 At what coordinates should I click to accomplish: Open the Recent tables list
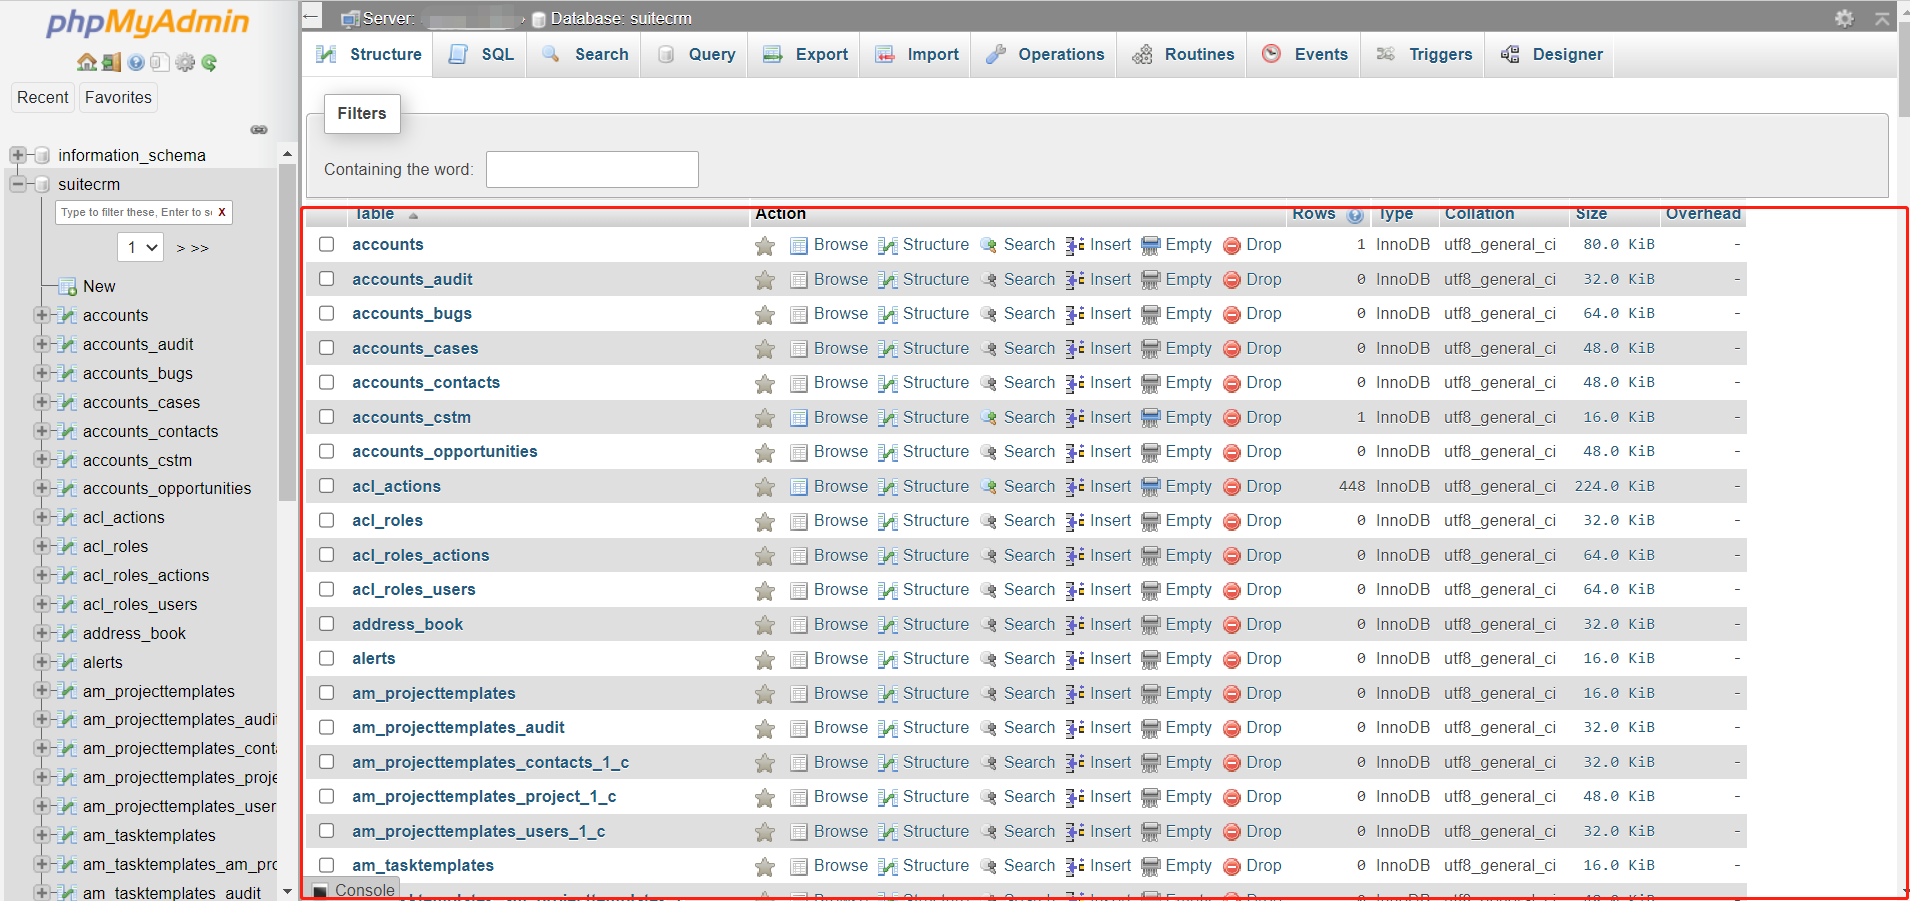tap(43, 97)
